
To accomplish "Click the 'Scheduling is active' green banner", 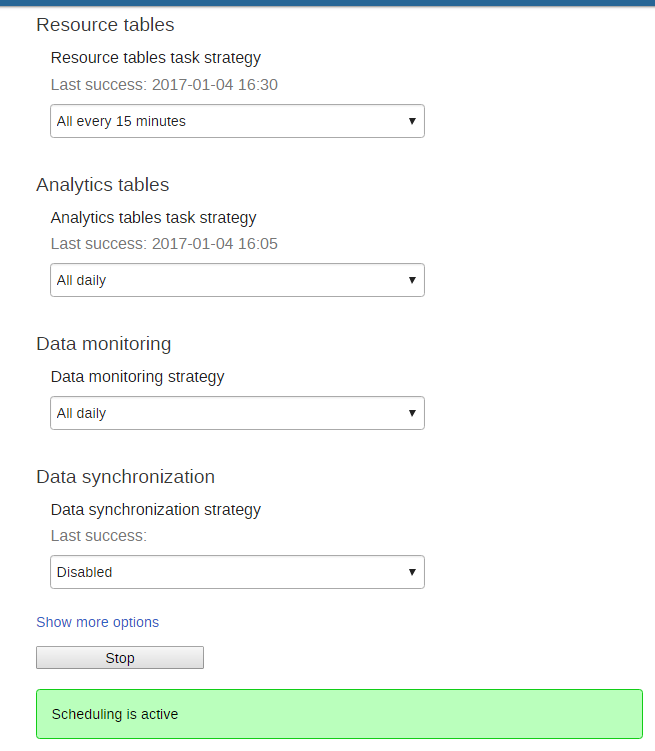I will pos(339,714).
